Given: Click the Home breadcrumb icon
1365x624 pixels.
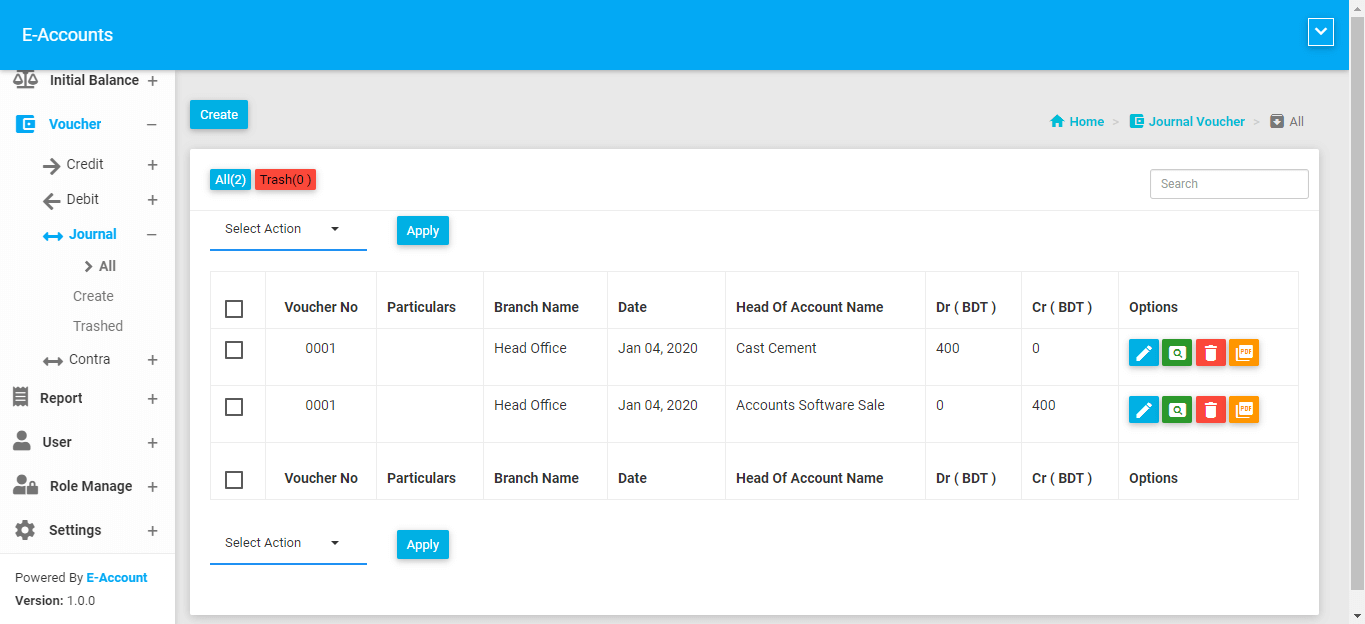Looking at the screenshot, I should [x=1057, y=122].
